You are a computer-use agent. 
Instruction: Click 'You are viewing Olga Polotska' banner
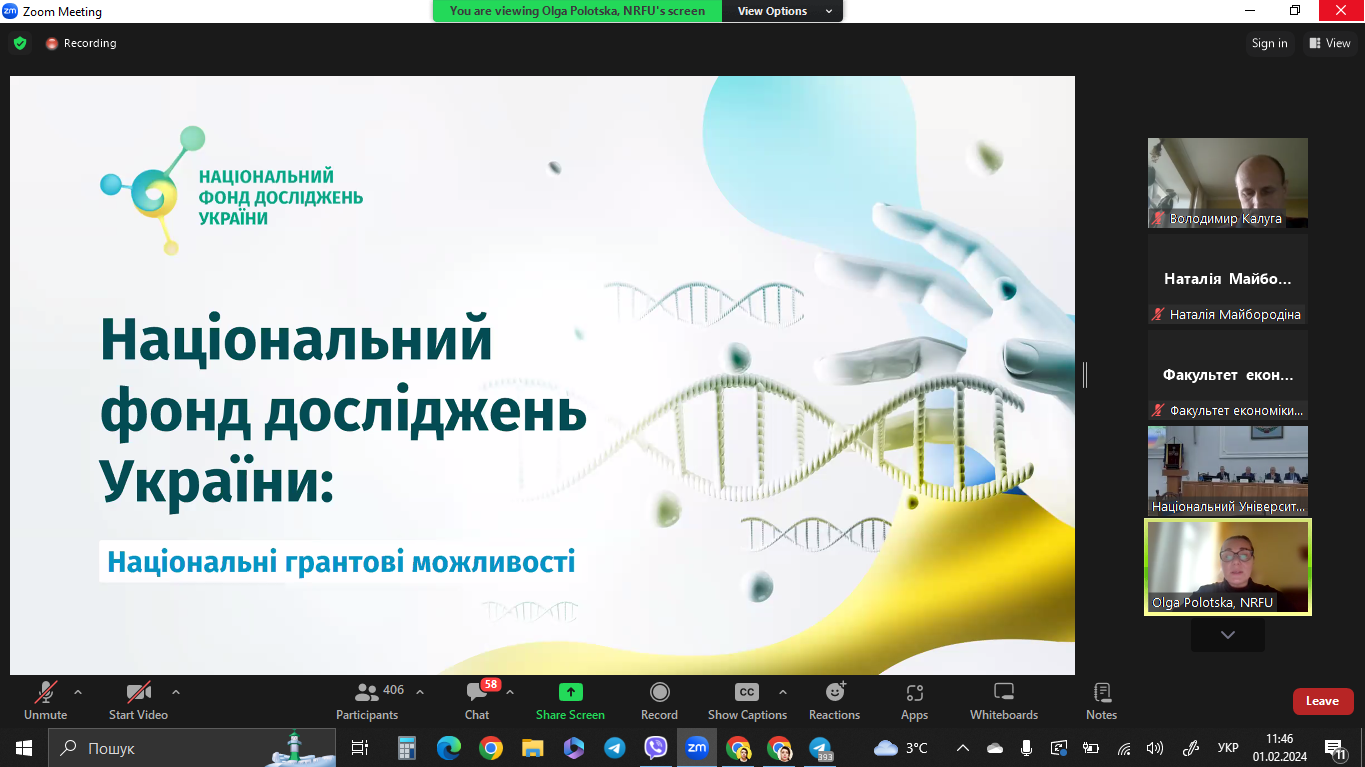point(577,11)
